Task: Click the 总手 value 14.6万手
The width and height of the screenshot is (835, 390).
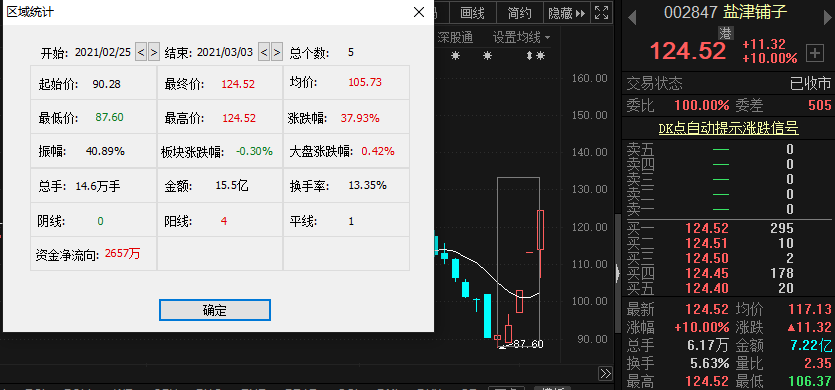Action: click(x=98, y=186)
